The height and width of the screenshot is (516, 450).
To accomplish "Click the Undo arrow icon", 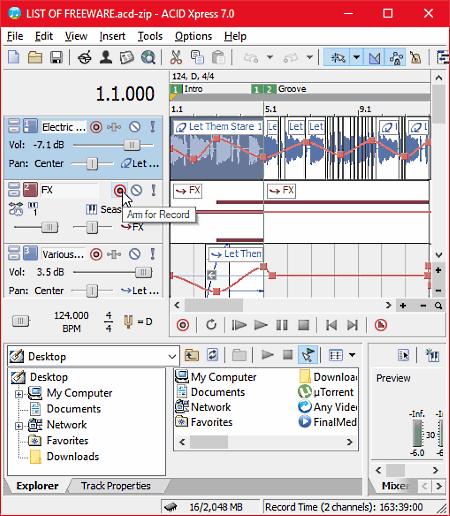I will tap(251, 58).
